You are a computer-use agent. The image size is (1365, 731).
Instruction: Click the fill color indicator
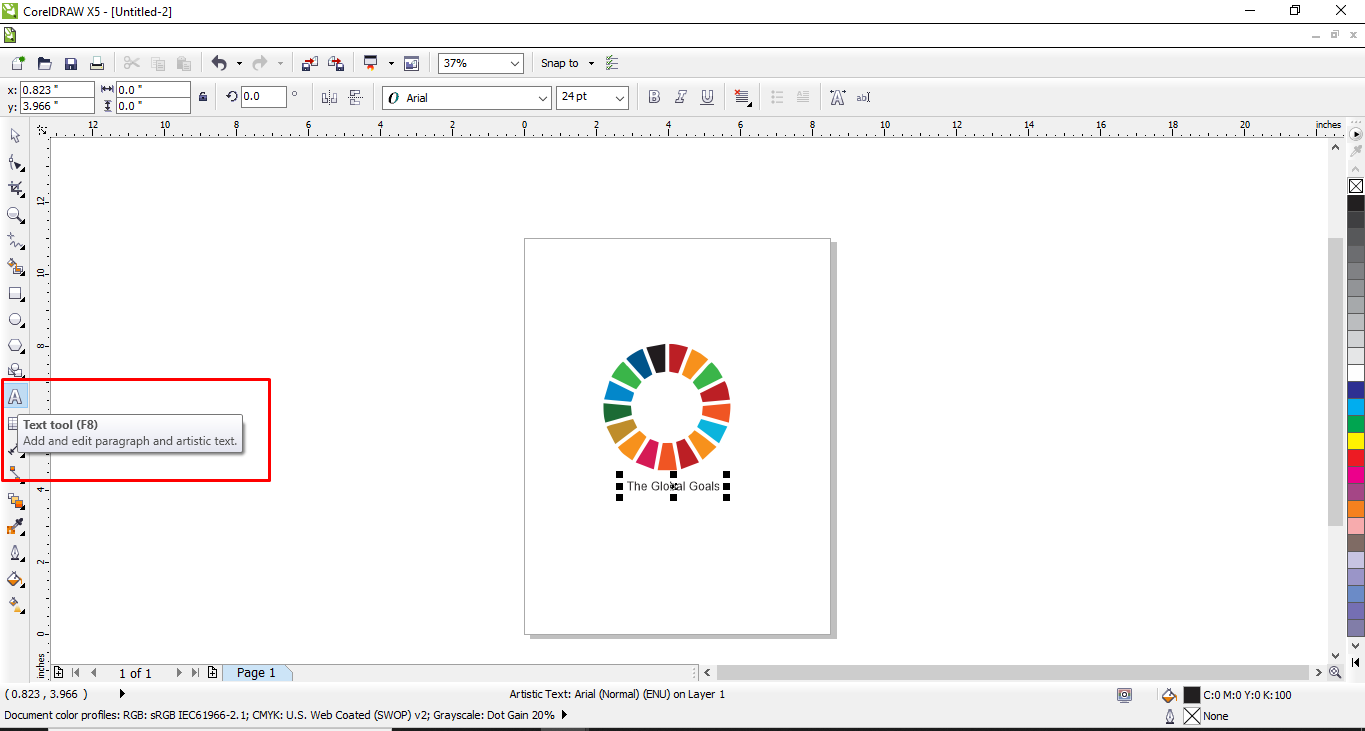[1191, 695]
